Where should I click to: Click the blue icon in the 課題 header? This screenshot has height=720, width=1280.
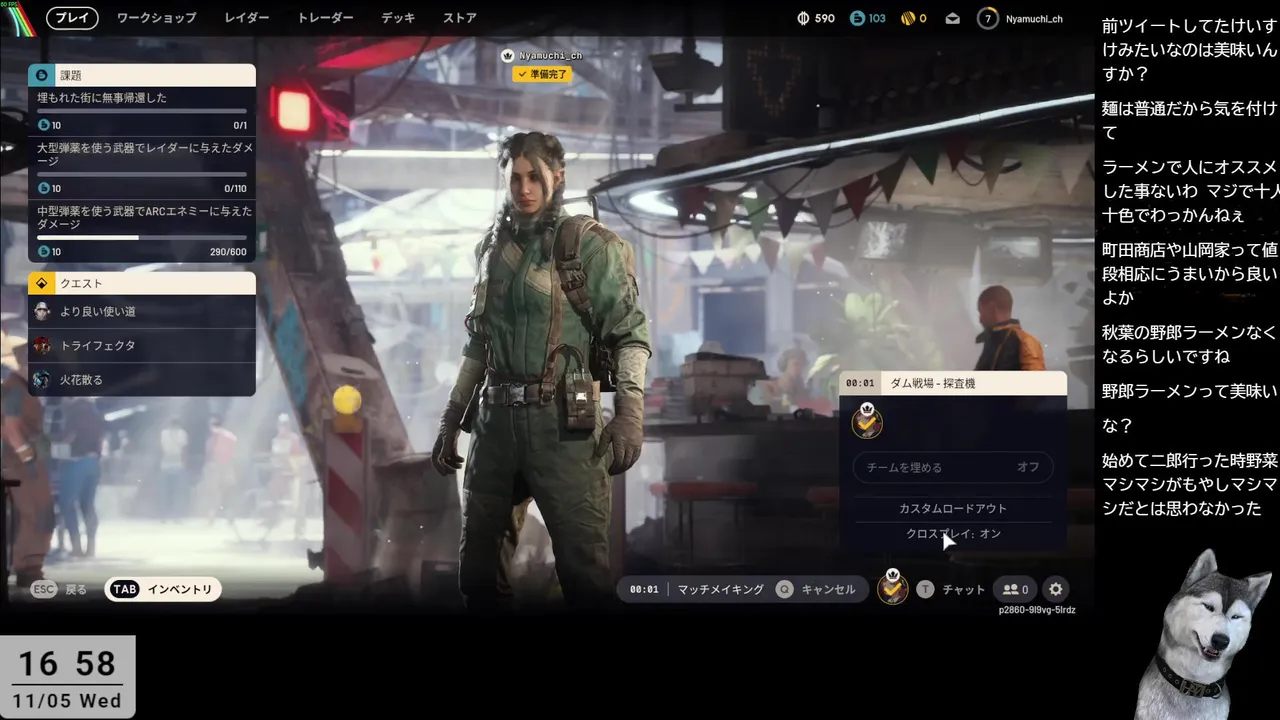click(42, 75)
